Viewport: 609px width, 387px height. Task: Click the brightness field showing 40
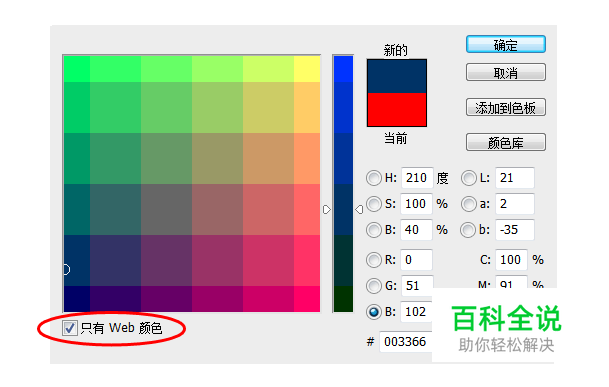click(417, 230)
